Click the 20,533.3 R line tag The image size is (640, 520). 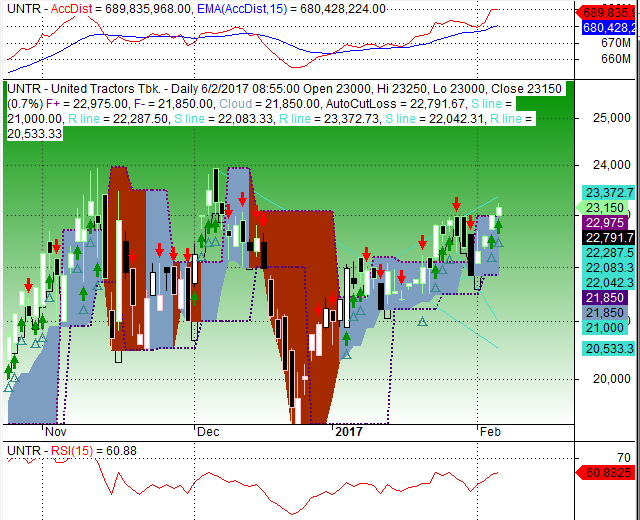[x=609, y=349]
